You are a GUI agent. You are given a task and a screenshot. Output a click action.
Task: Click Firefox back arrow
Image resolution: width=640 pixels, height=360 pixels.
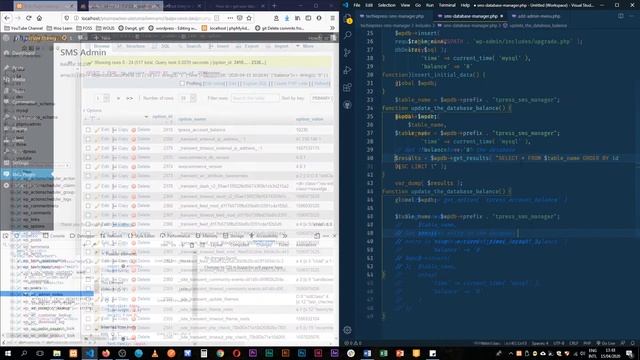click(7, 18)
